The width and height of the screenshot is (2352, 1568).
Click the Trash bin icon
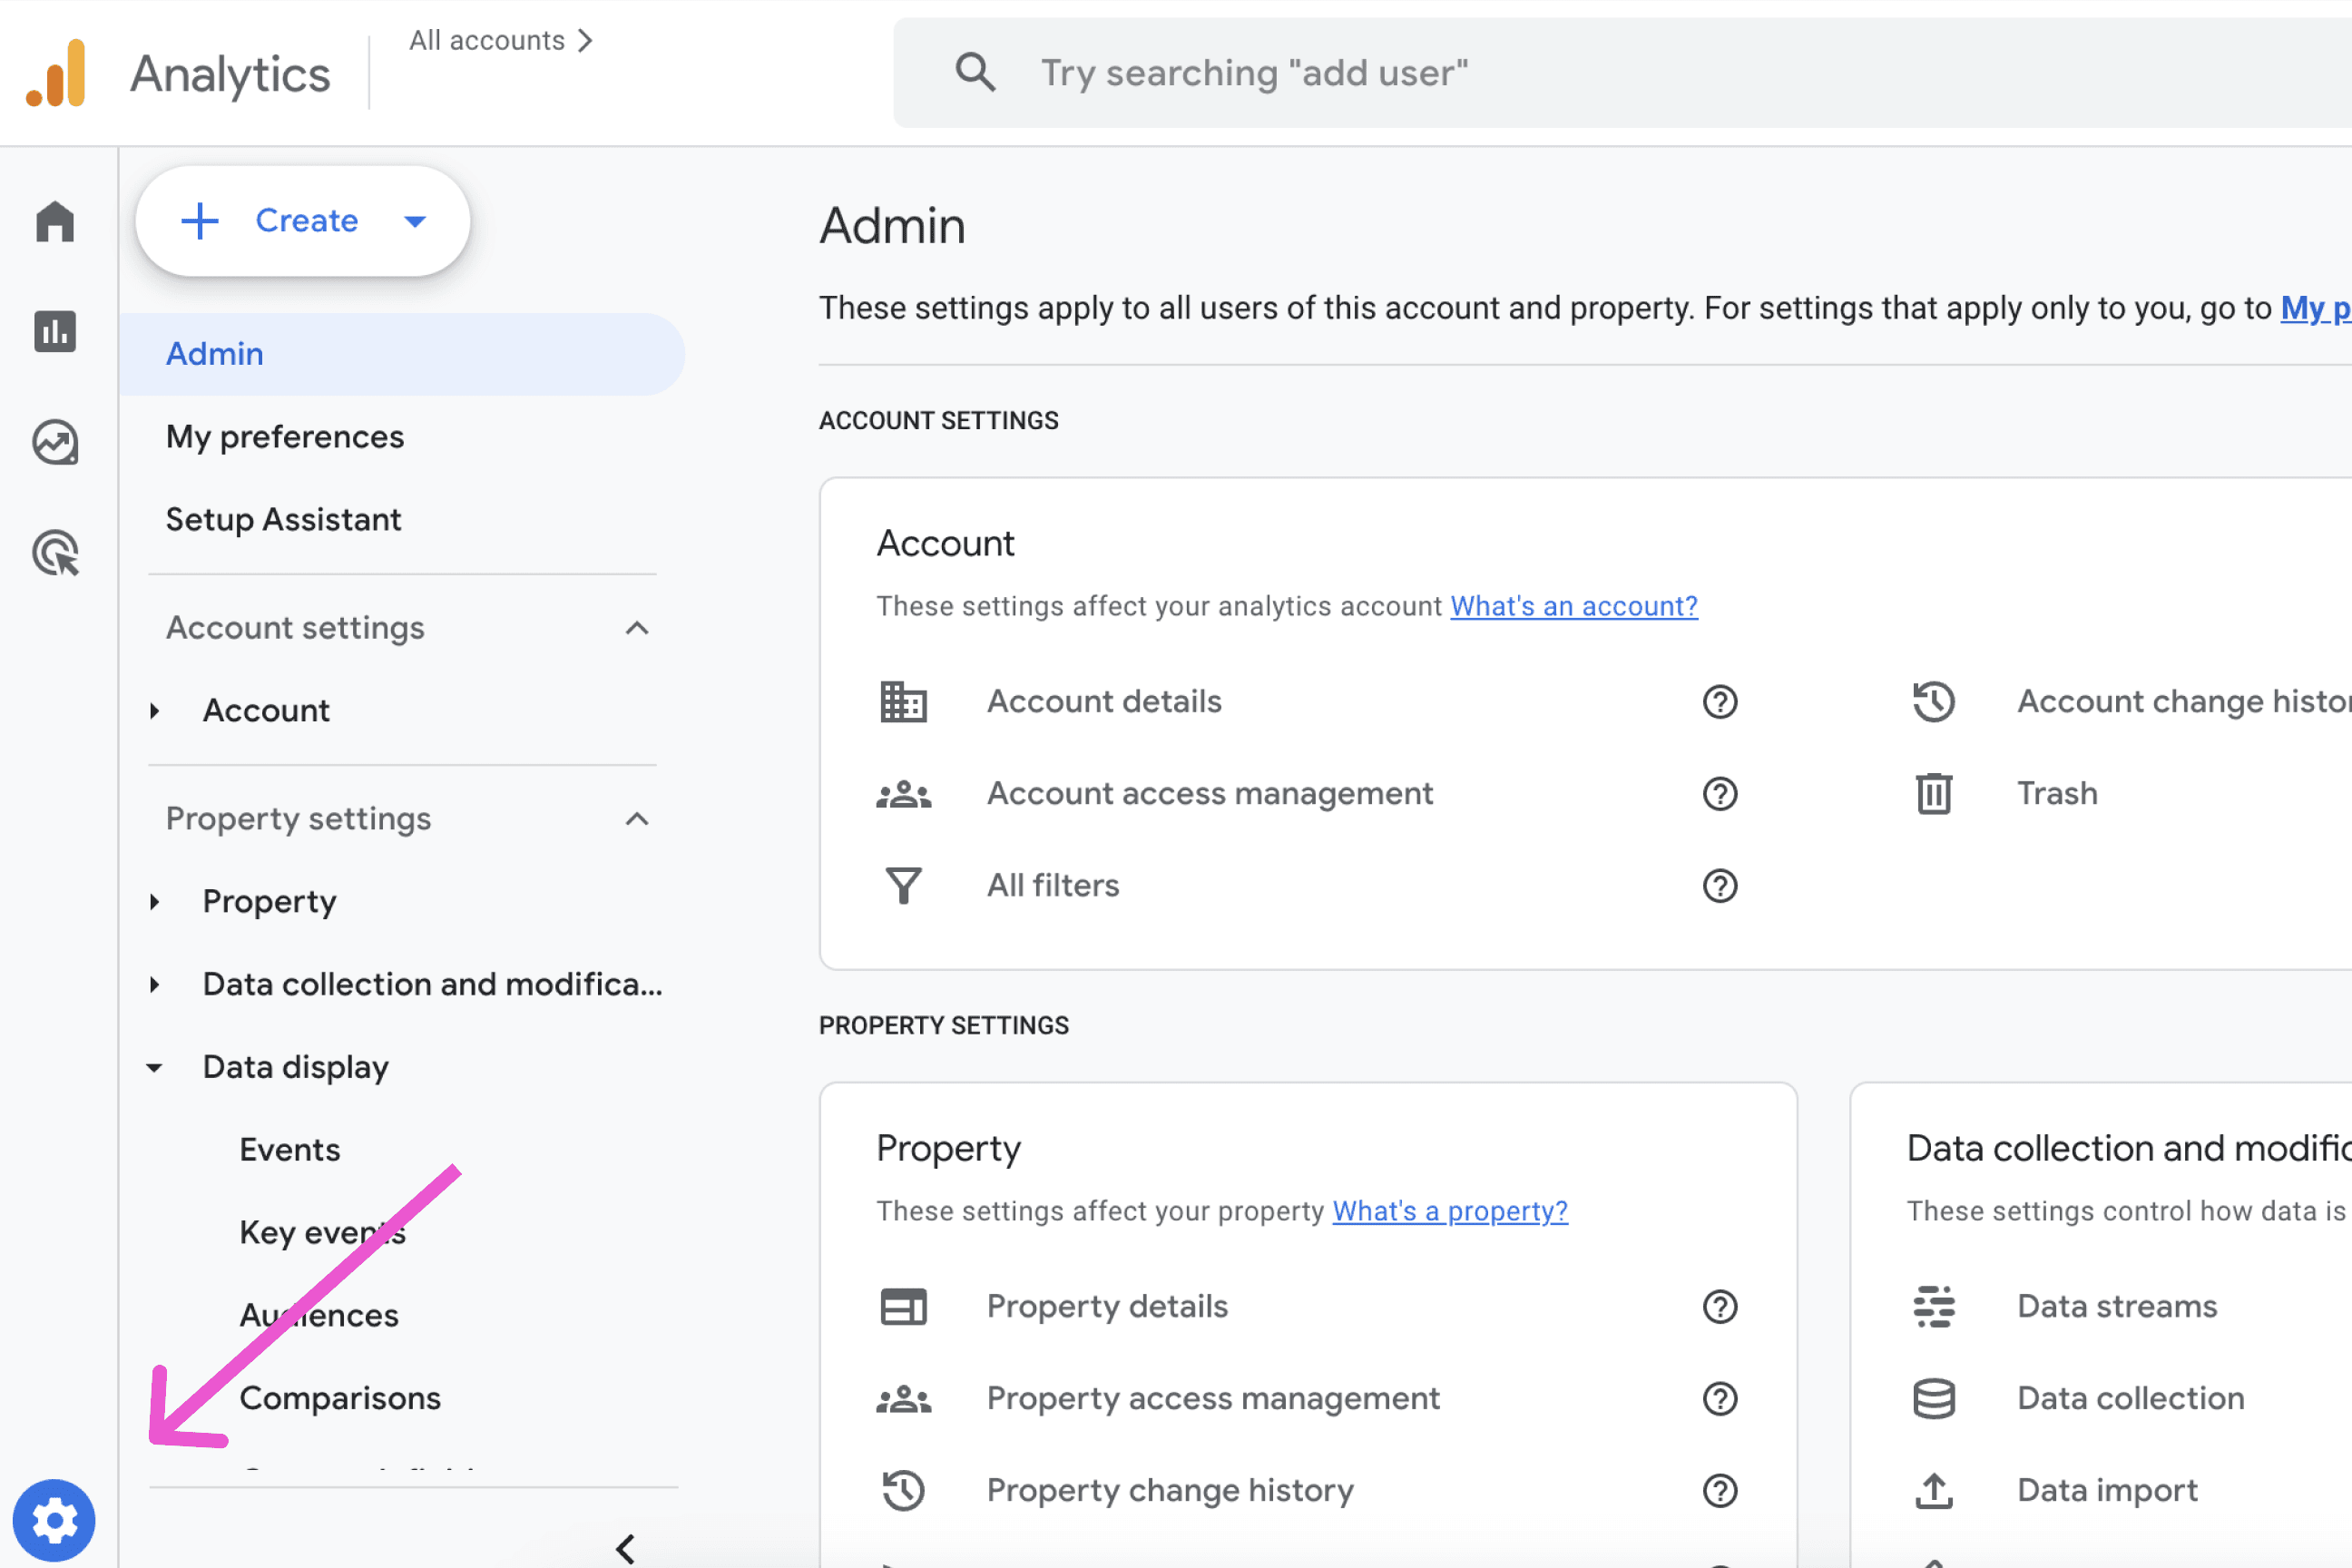click(1933, 794)
